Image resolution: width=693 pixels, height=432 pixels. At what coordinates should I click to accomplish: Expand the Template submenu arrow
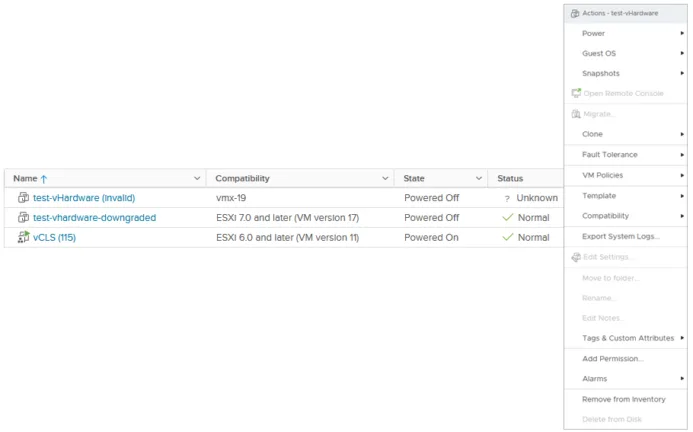pos(682,195)
